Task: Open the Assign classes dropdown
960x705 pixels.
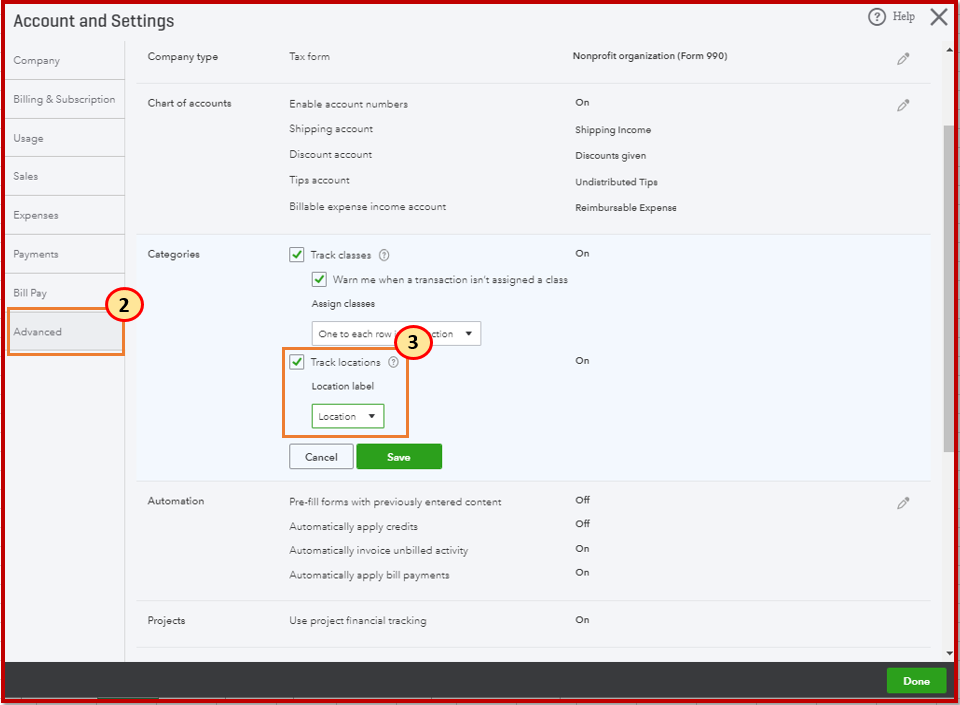Action: (396, 334)
